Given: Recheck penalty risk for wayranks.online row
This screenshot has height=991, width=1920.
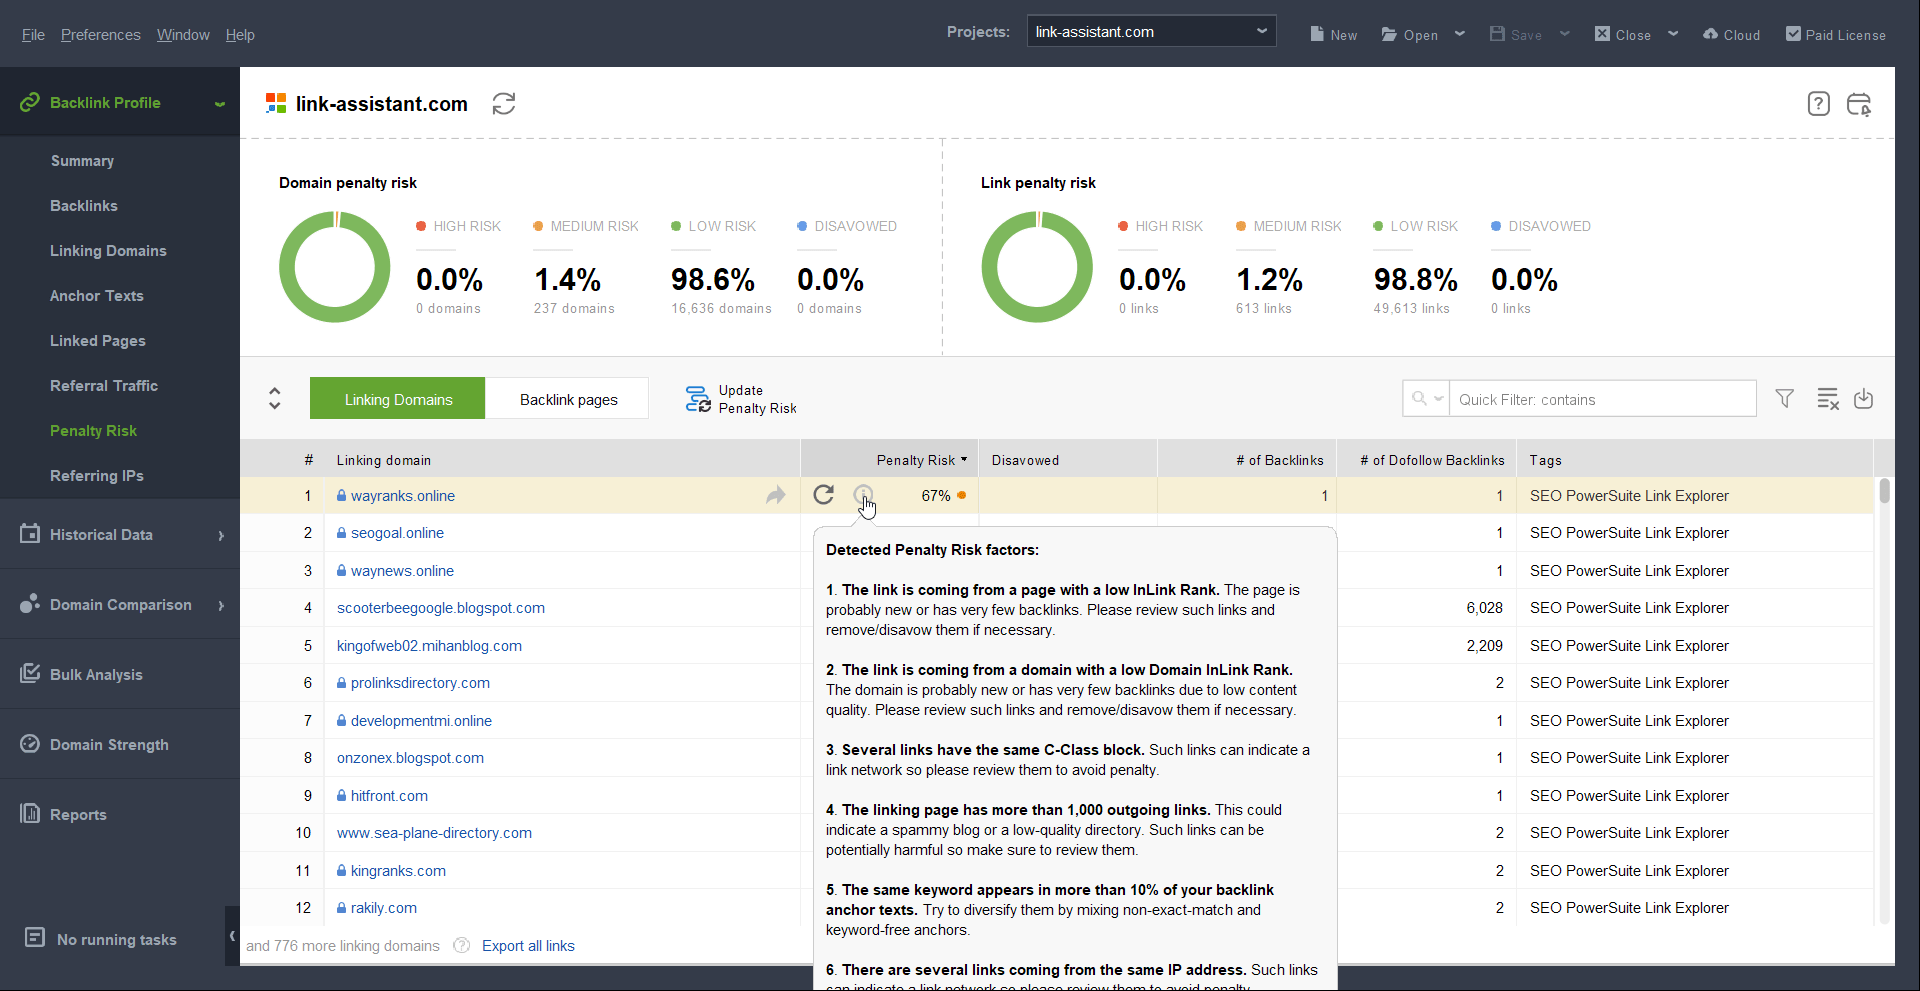Looking at the screenshot, I should (x=823, y=495).
